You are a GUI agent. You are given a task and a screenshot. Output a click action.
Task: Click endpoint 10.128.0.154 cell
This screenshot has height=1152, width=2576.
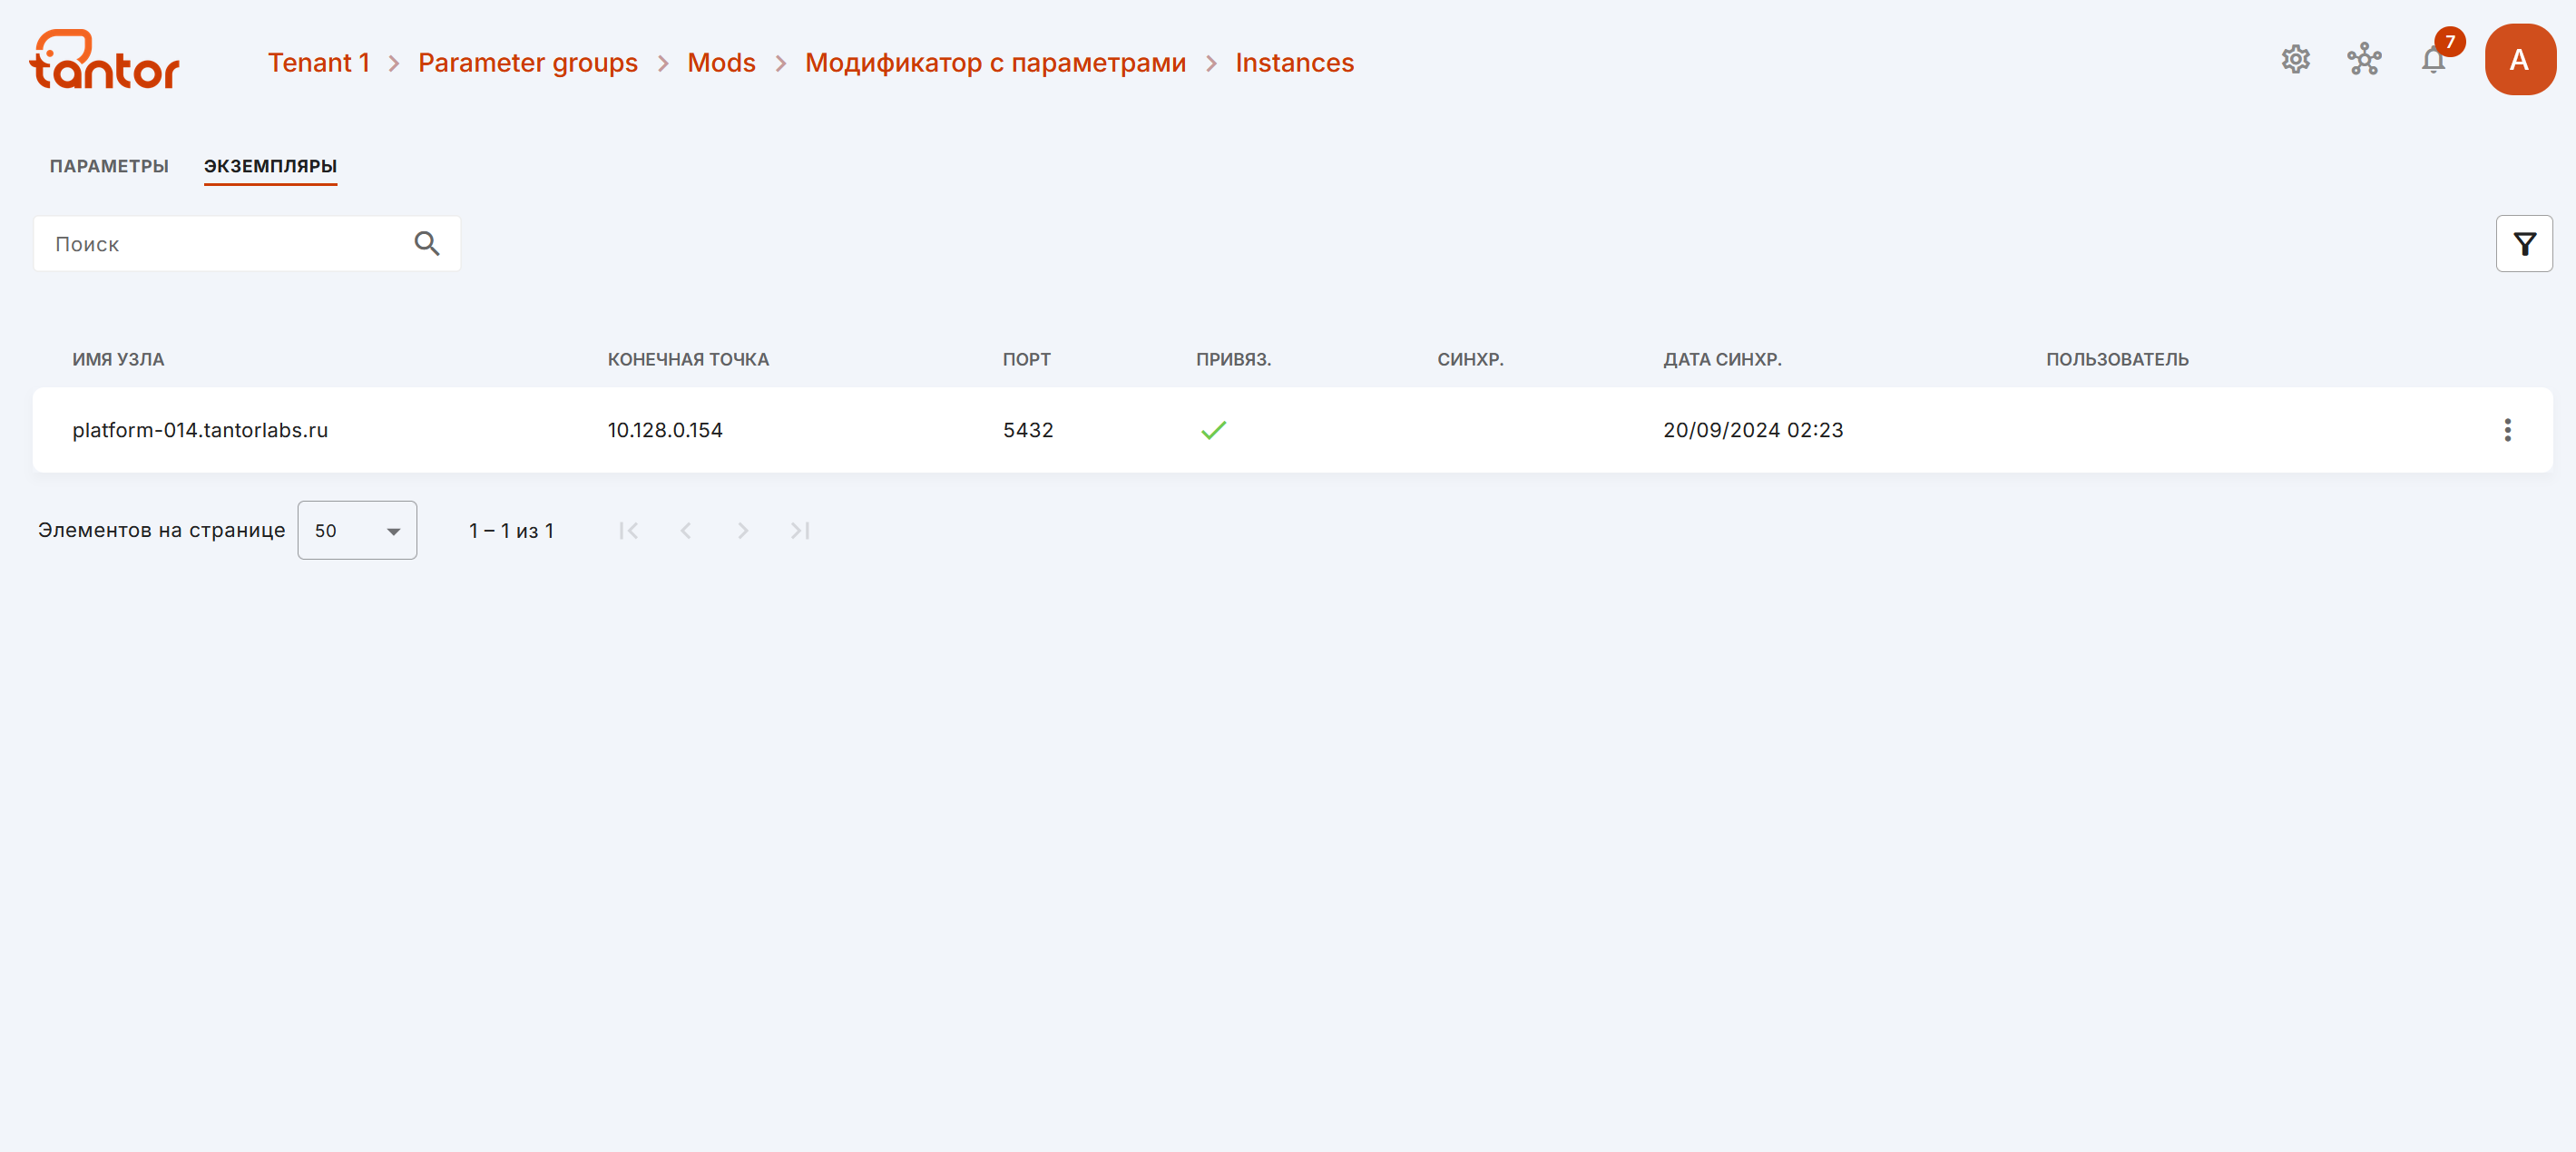click(665, 430)
